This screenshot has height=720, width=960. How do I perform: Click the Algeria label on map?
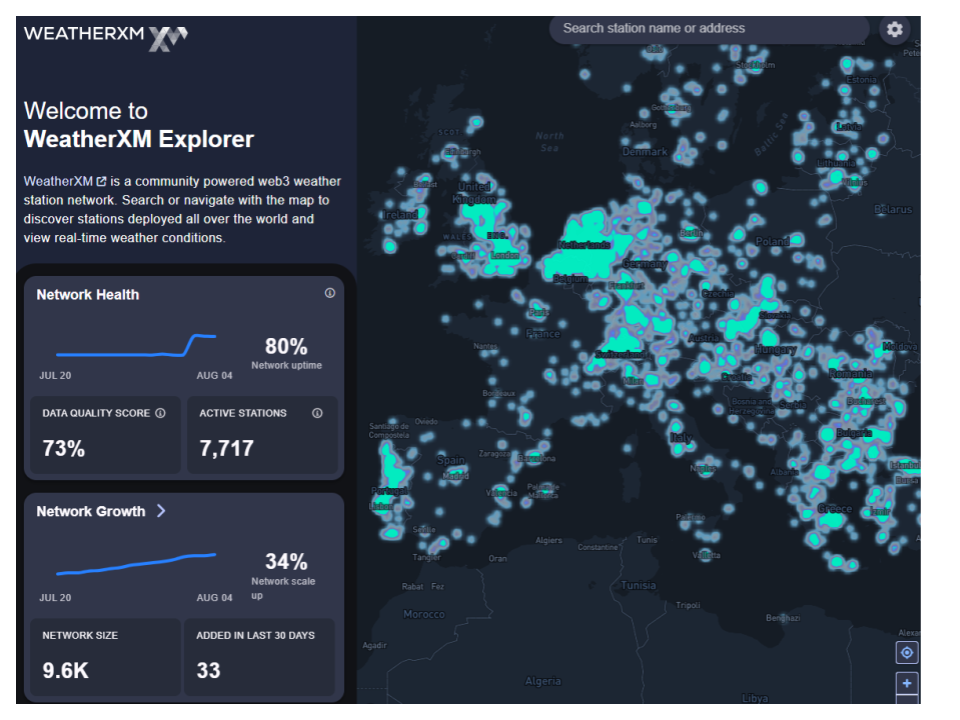pos(542,681)
